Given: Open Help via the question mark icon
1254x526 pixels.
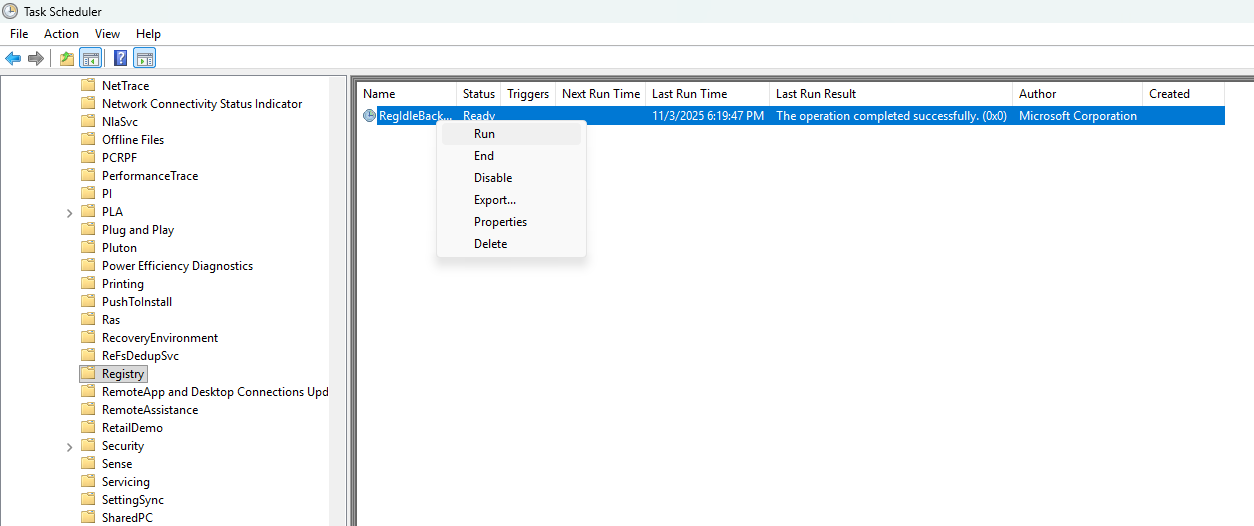Looking at the screenshot, I should click(120, 58).
